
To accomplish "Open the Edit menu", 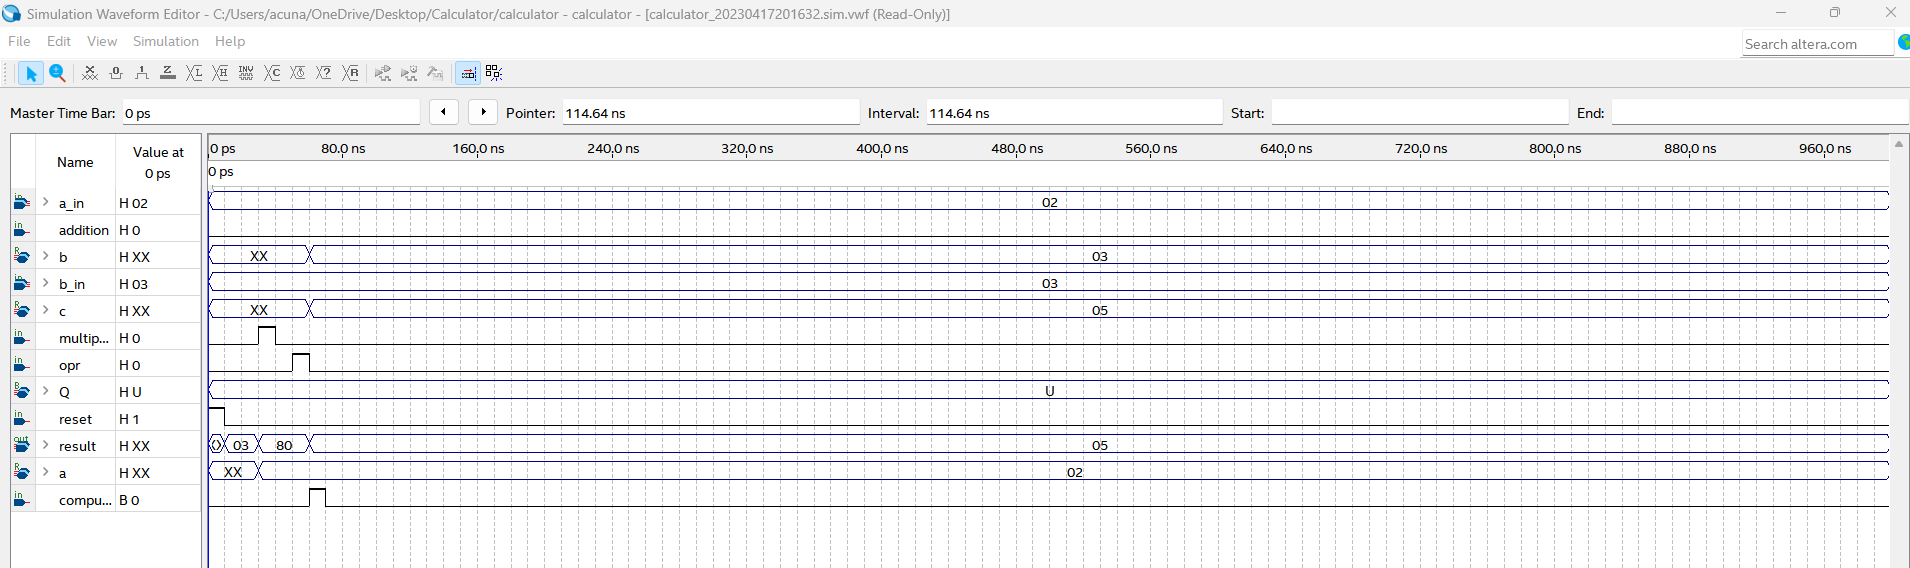I will tap(59, 41).
